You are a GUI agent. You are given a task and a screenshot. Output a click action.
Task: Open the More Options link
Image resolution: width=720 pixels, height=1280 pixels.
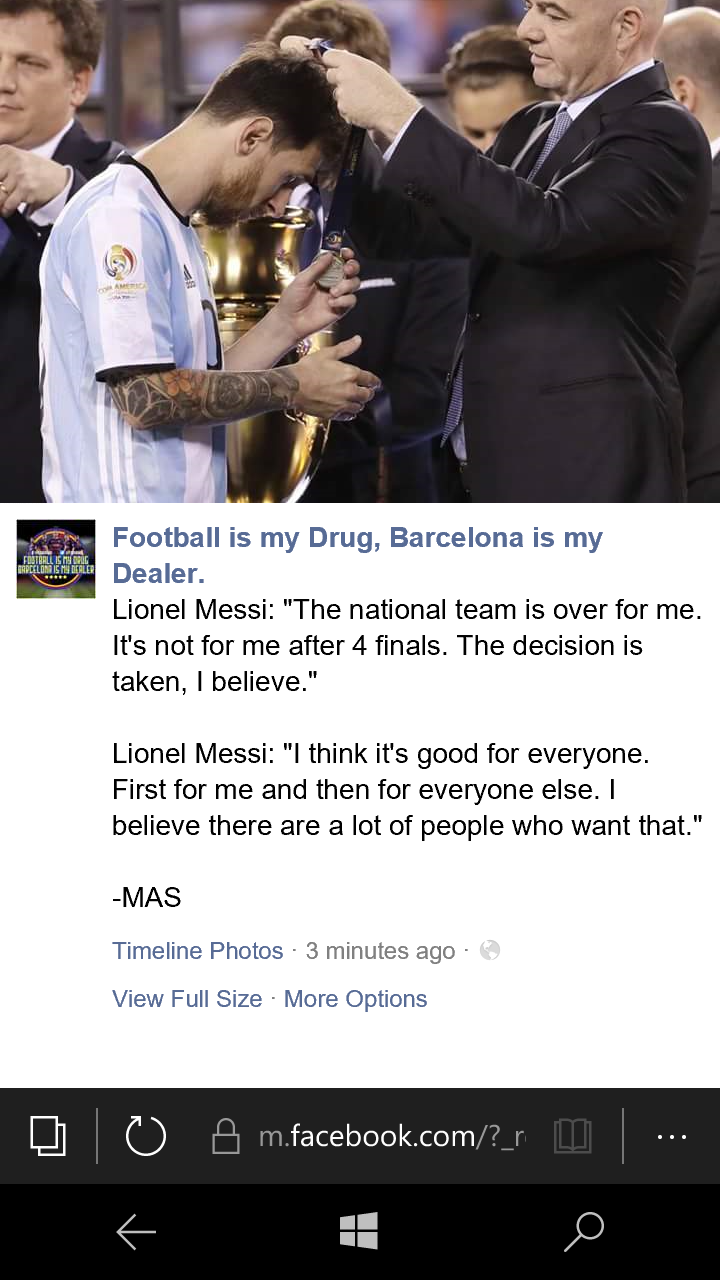355,999
